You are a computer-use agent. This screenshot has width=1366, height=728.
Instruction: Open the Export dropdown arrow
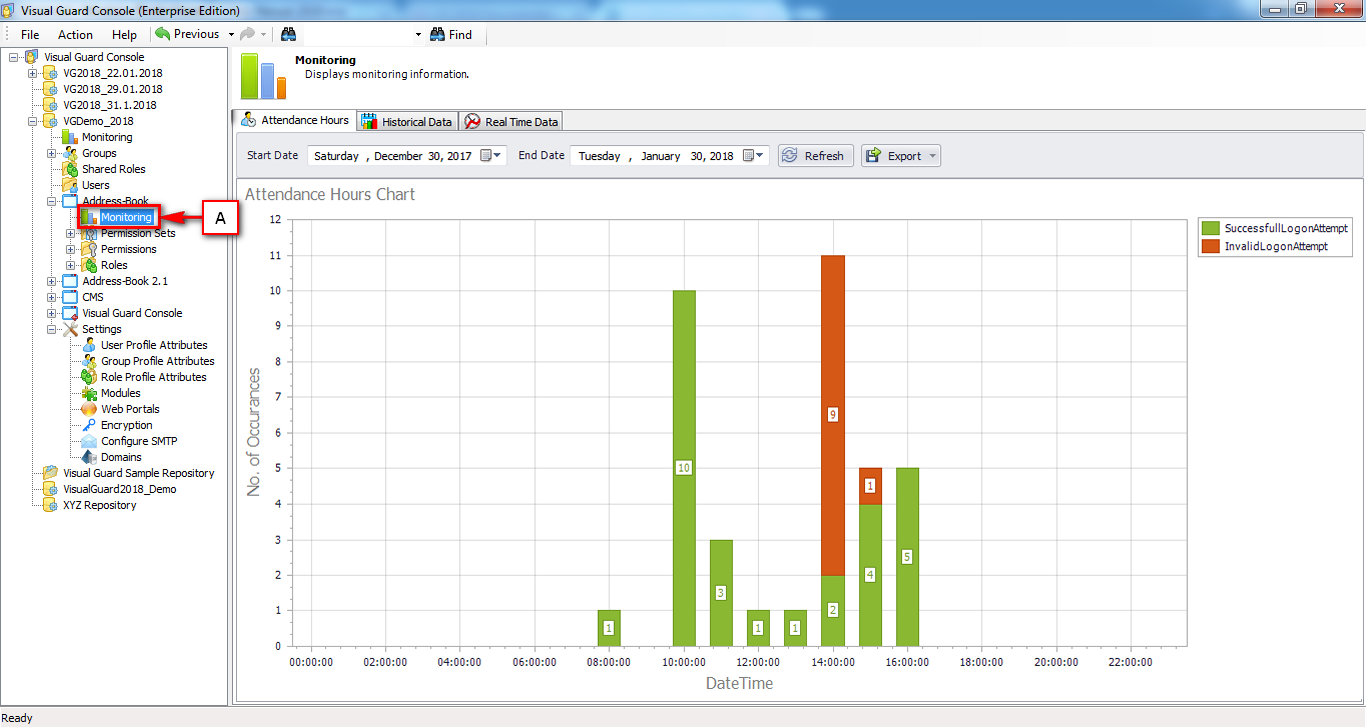click(931, 155)
